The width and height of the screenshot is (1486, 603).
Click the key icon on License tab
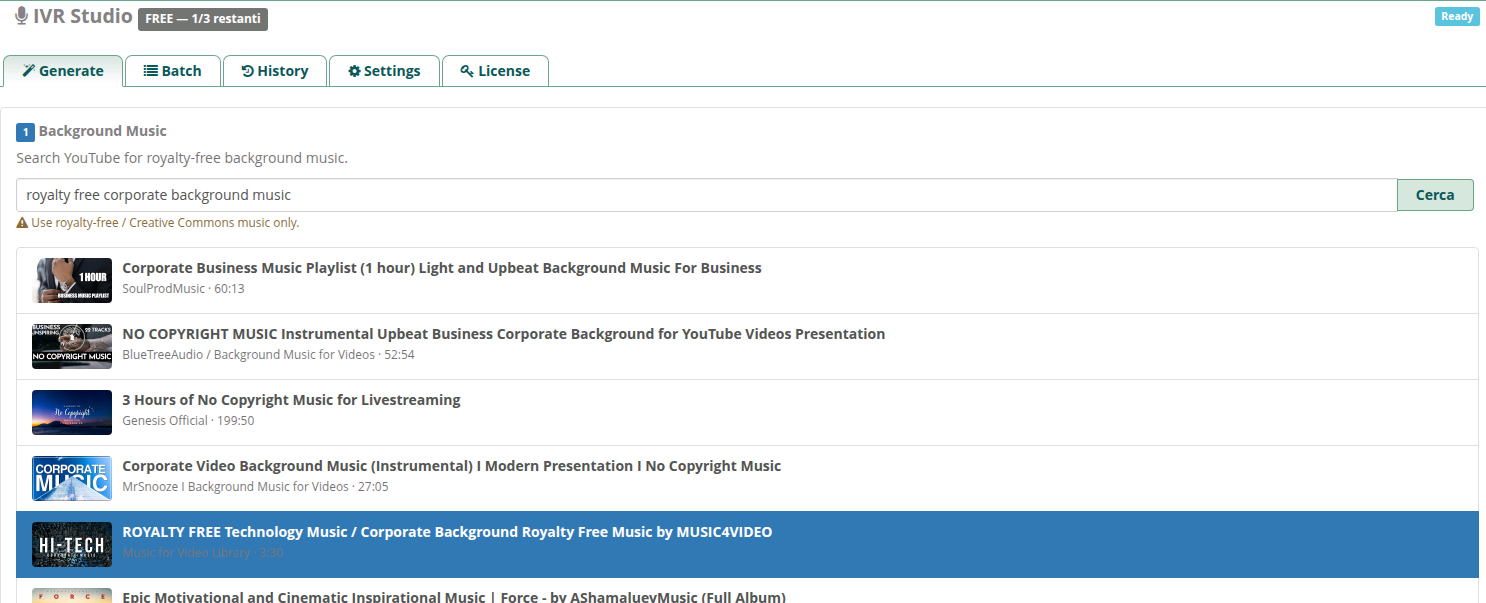467,71
